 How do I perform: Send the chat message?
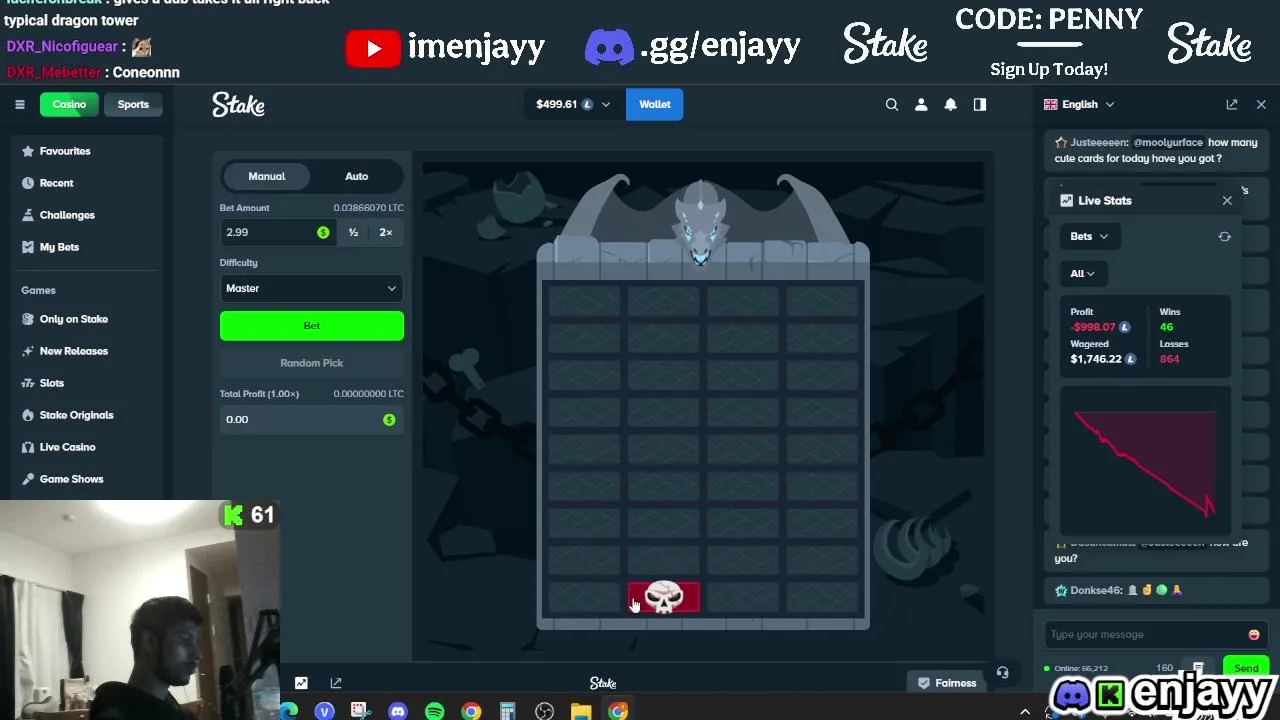(x=1246, y=668)
